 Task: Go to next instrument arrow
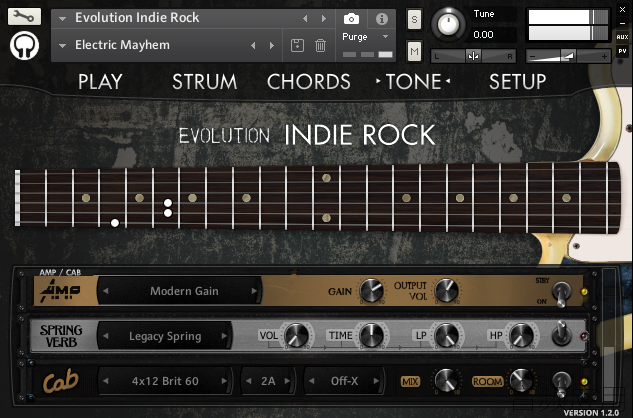coord(324,19)
